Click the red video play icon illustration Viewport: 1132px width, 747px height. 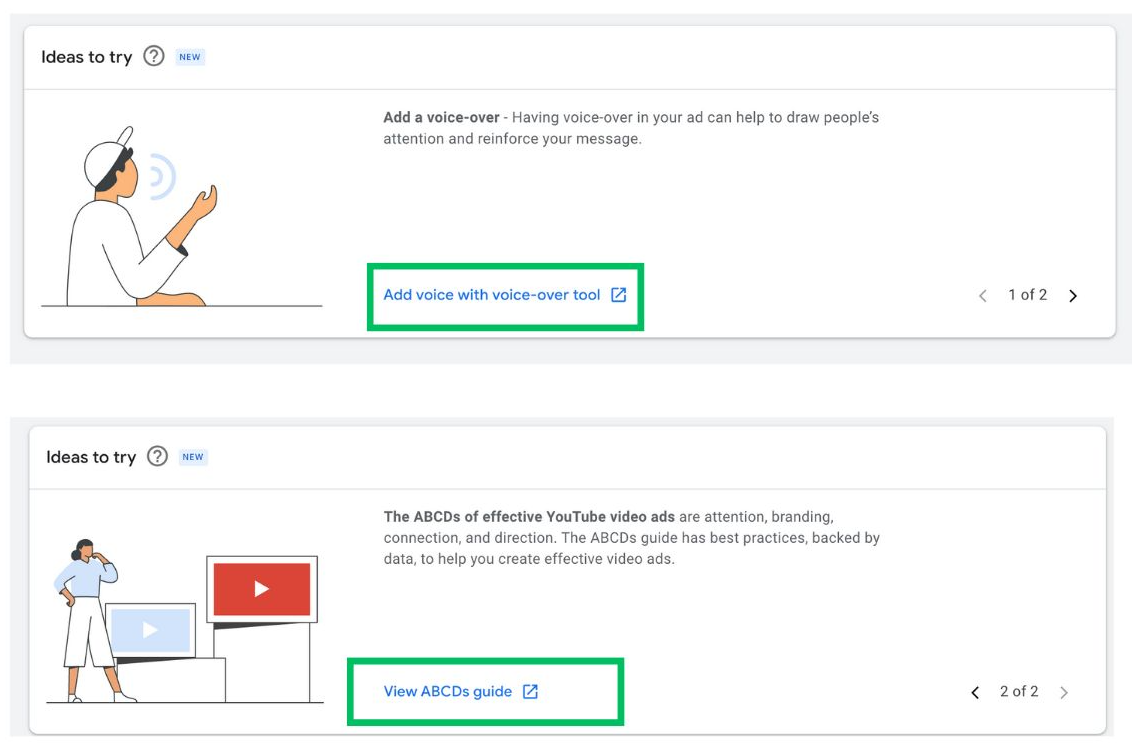coord(262,589)
